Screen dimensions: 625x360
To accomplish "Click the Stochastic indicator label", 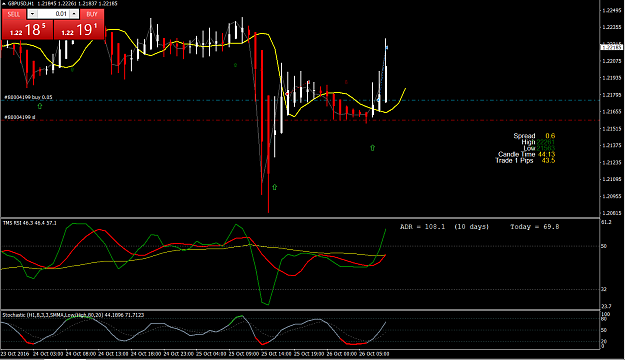I will click(73, 315).
